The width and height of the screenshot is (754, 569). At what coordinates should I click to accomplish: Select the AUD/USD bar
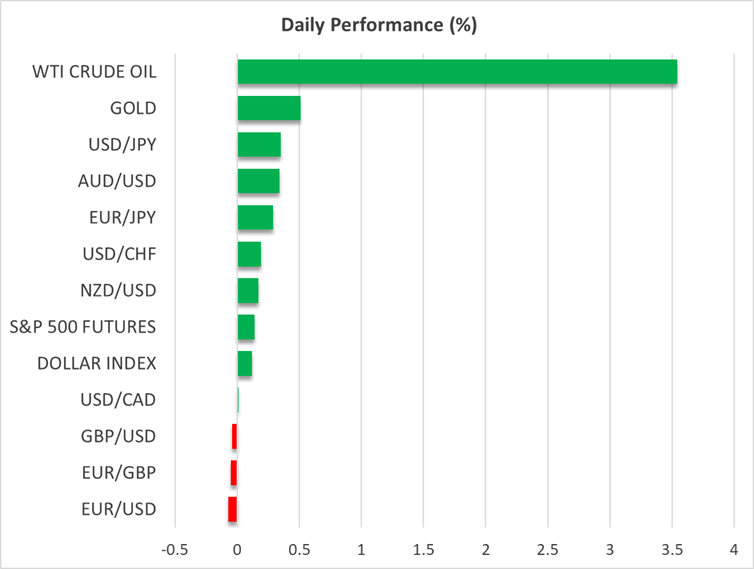258,181
